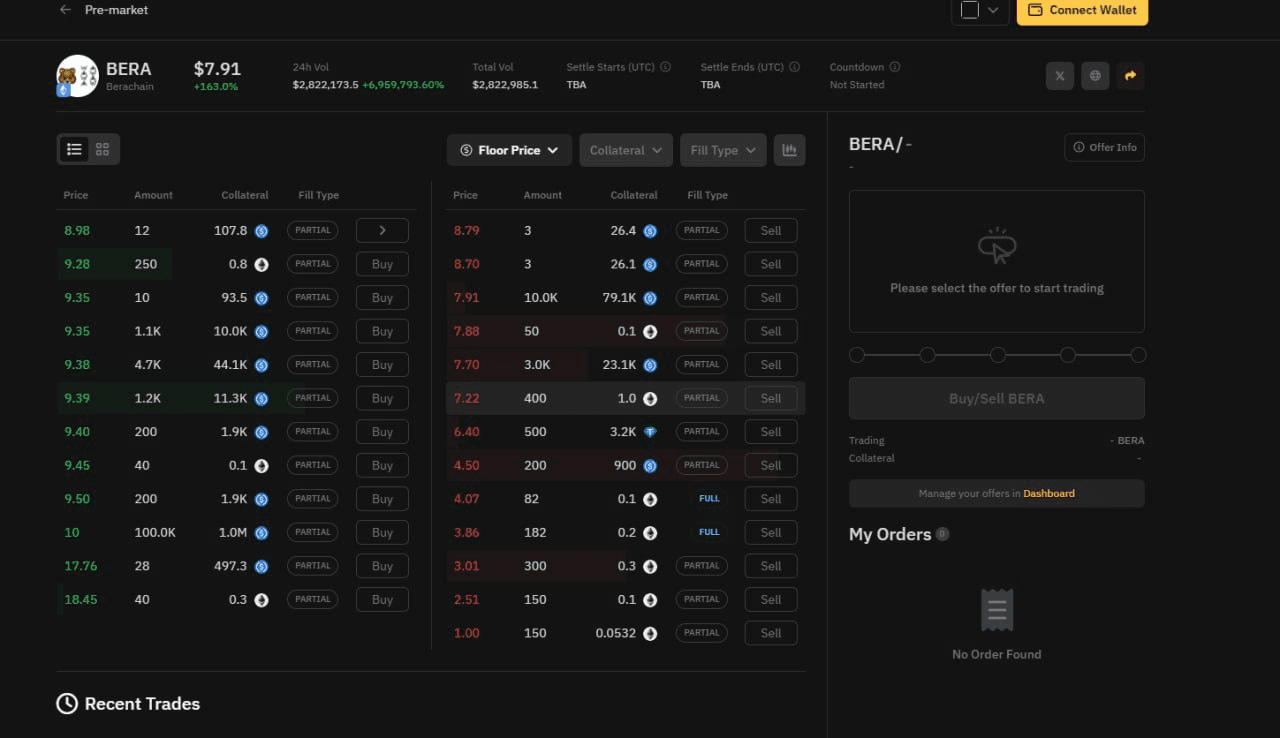Click the 17.76 price cell
1280x738 pixels.
pyautogui.click(x=81, y=566)
